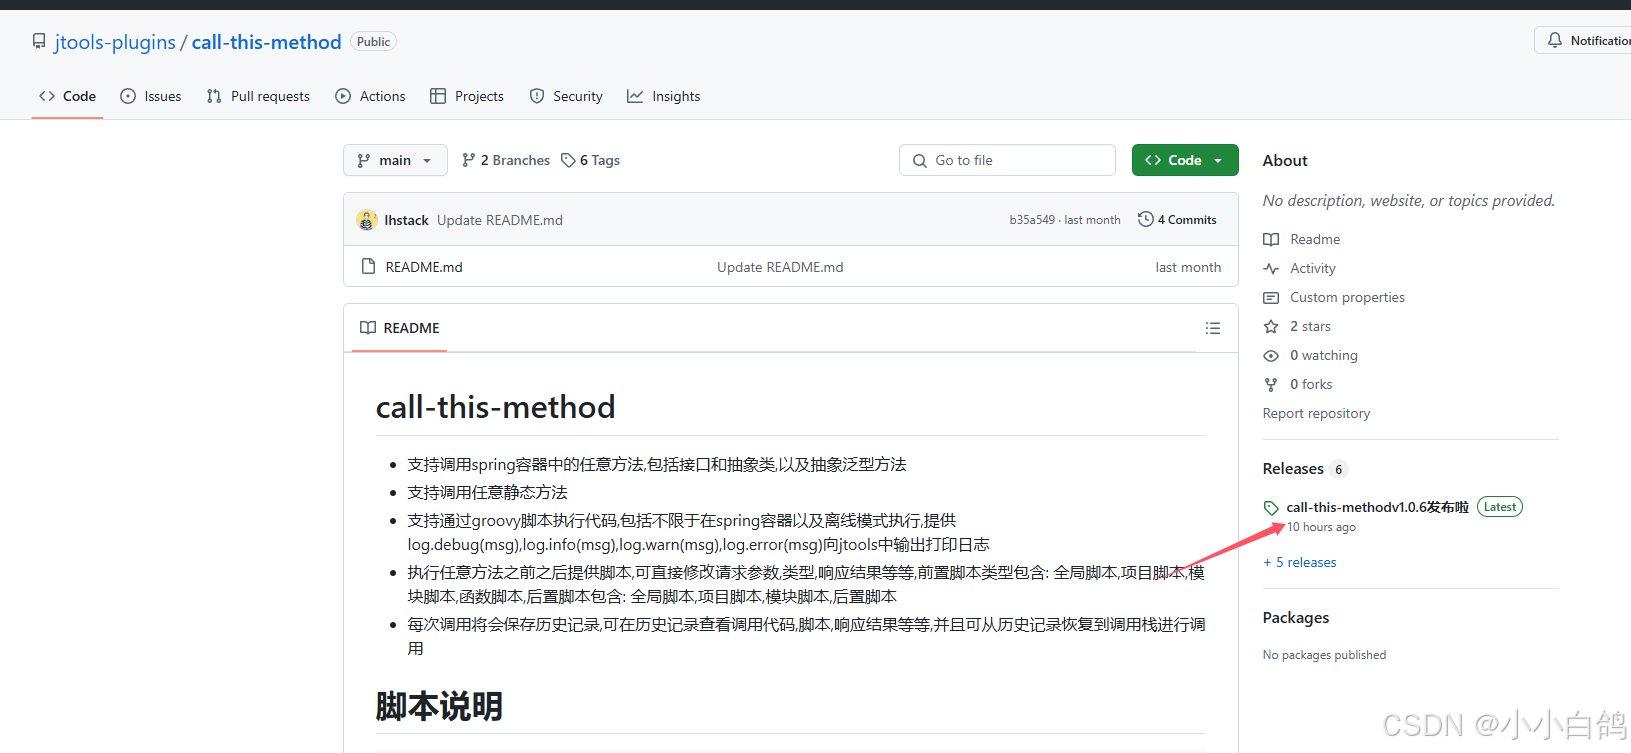1631x753 pixels.
Task: Select the README tab in file viewer
Action: point(400,328)
